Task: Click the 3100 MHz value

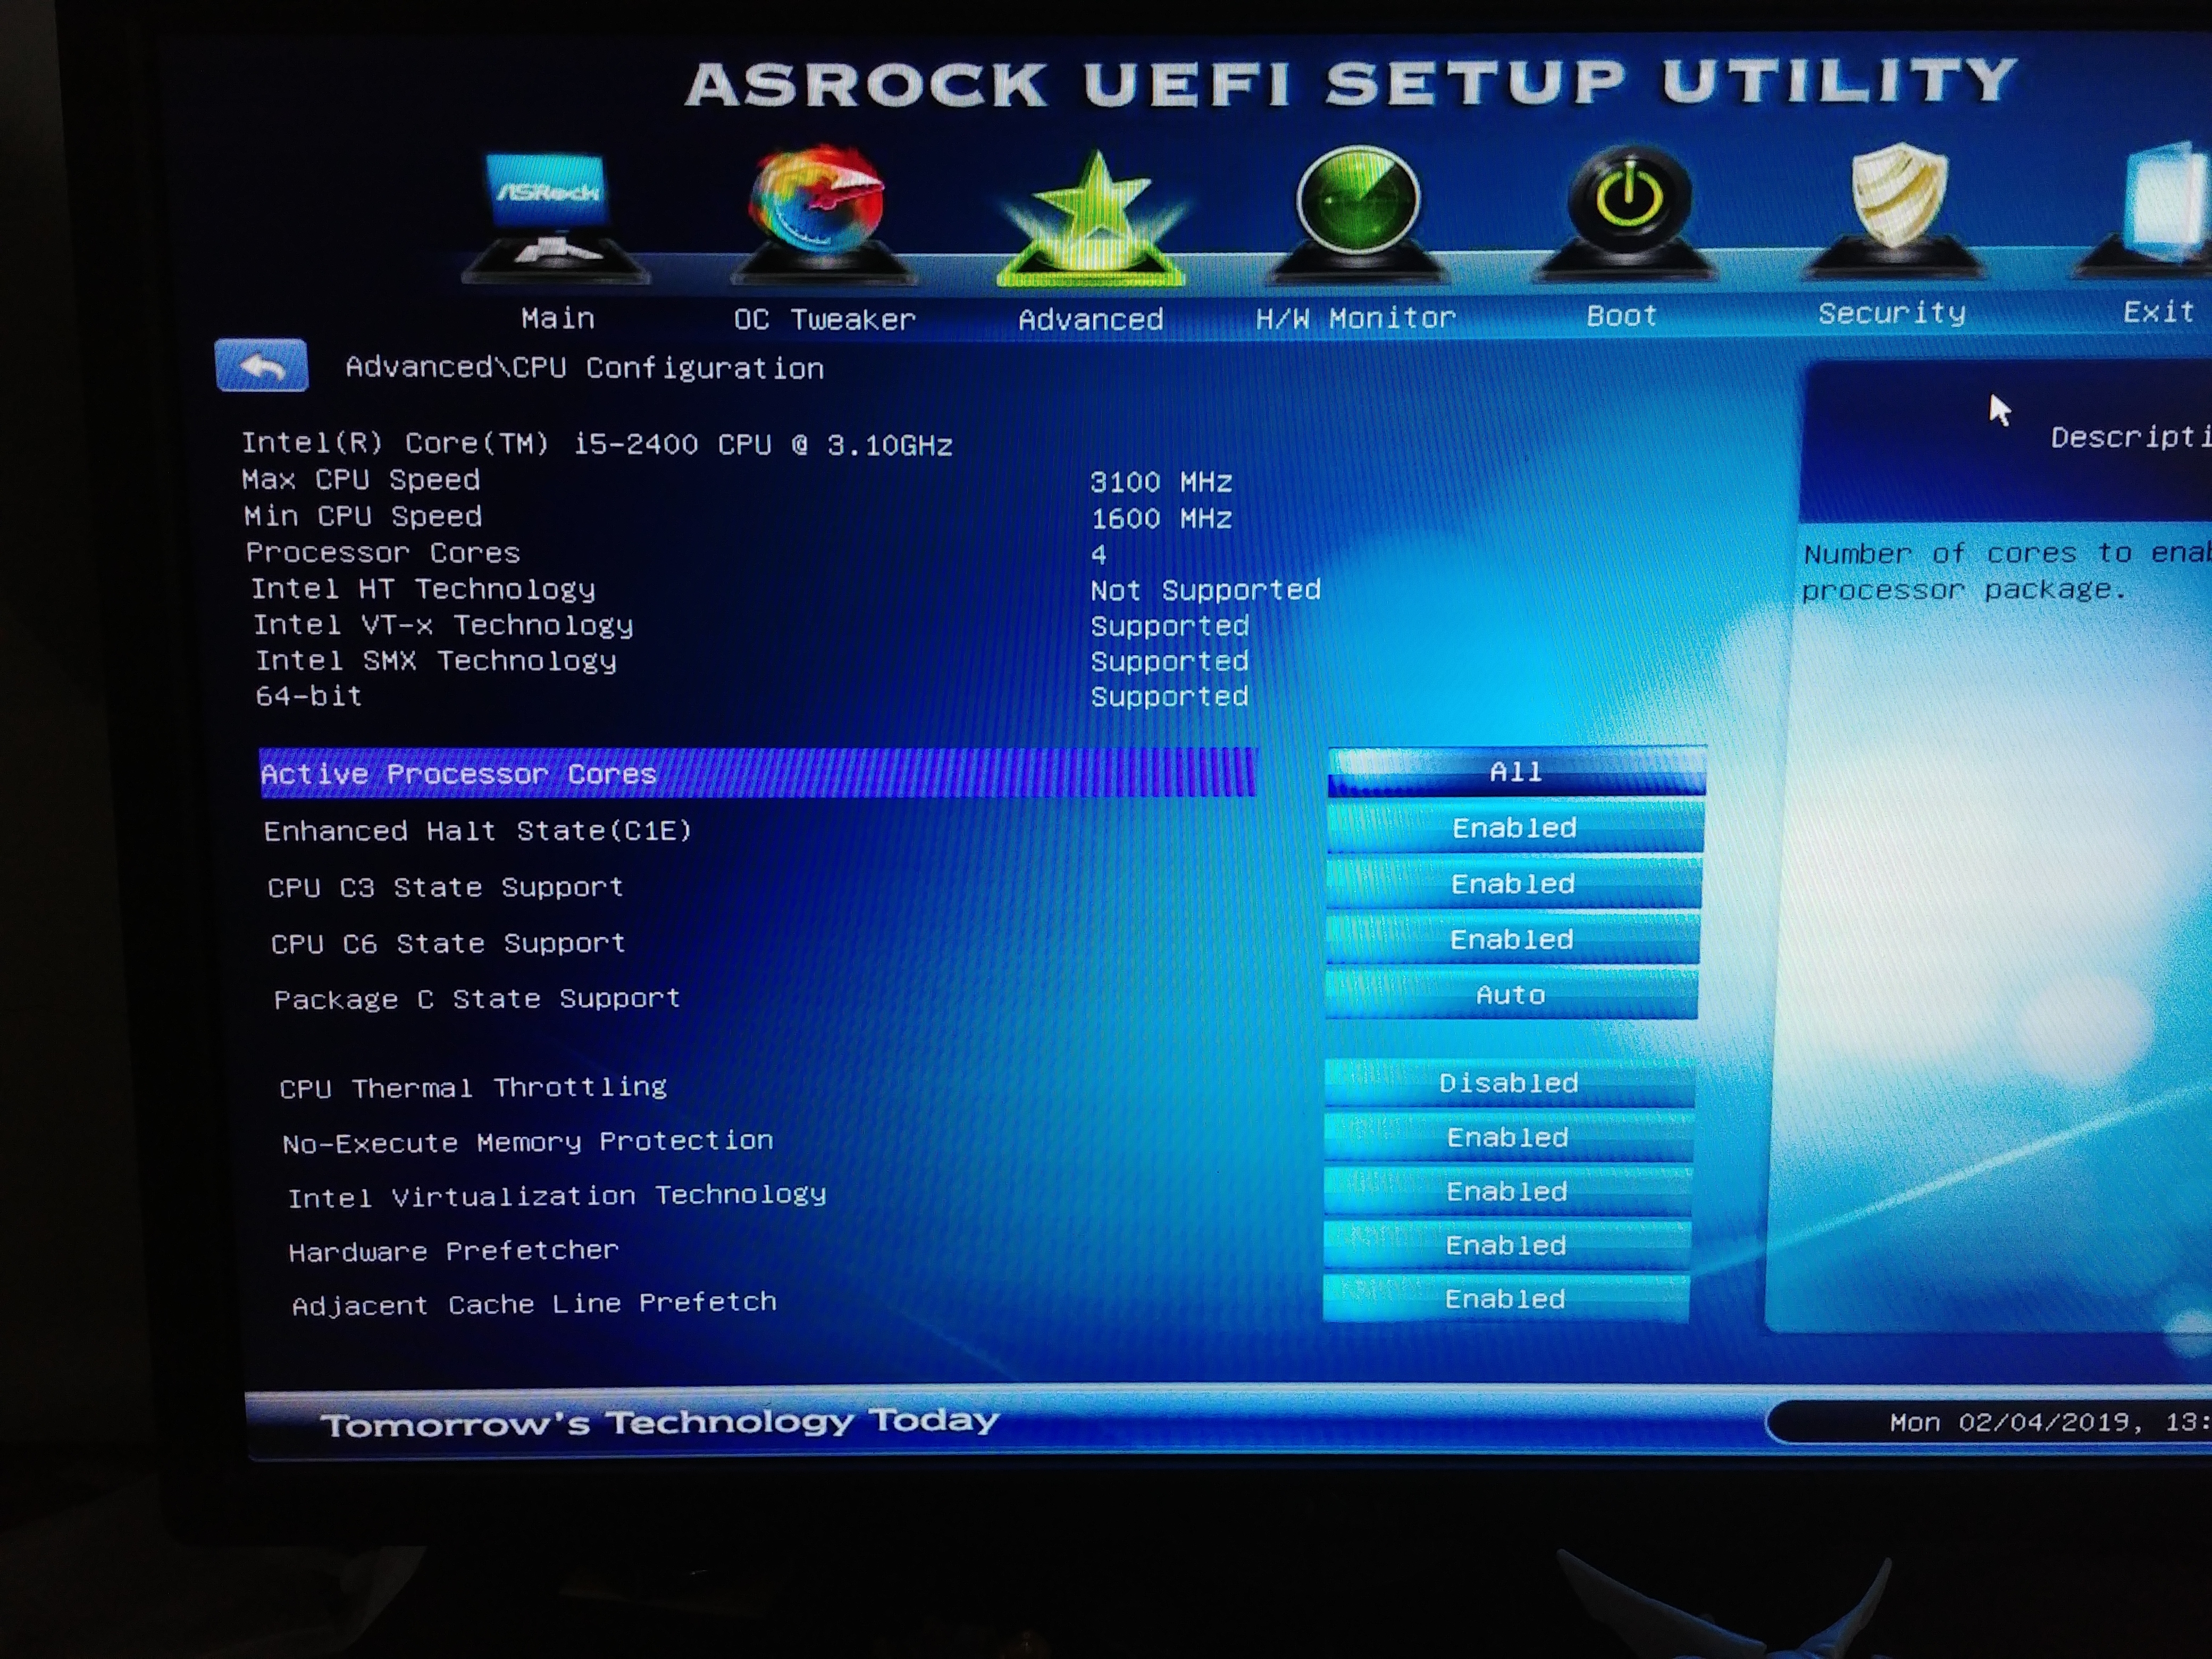Action: 1161,482
